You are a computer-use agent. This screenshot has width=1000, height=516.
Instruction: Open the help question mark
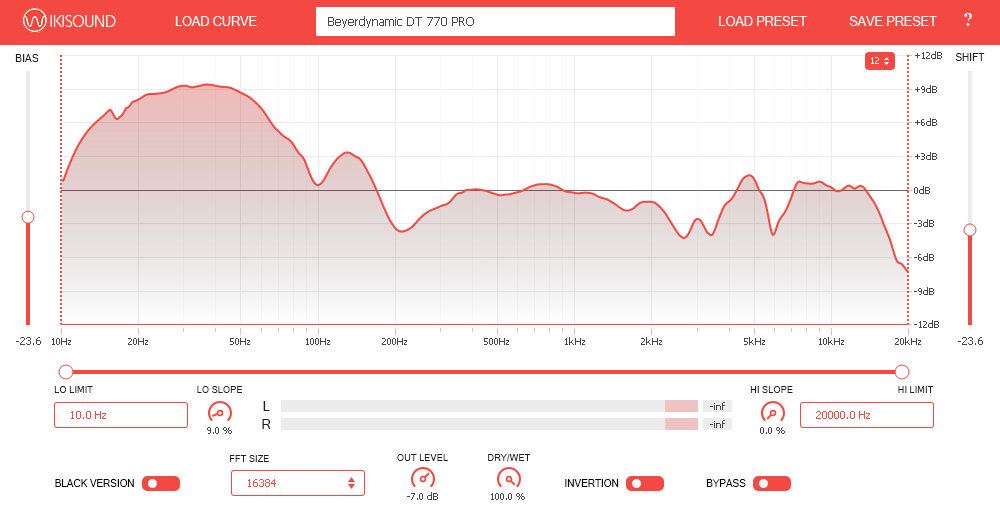(967, 20)
